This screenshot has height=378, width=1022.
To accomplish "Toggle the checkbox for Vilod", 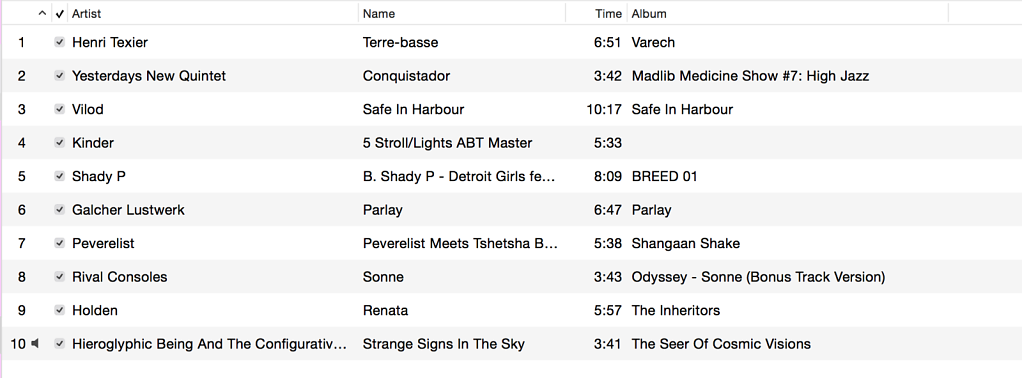I will click(60, 109).
